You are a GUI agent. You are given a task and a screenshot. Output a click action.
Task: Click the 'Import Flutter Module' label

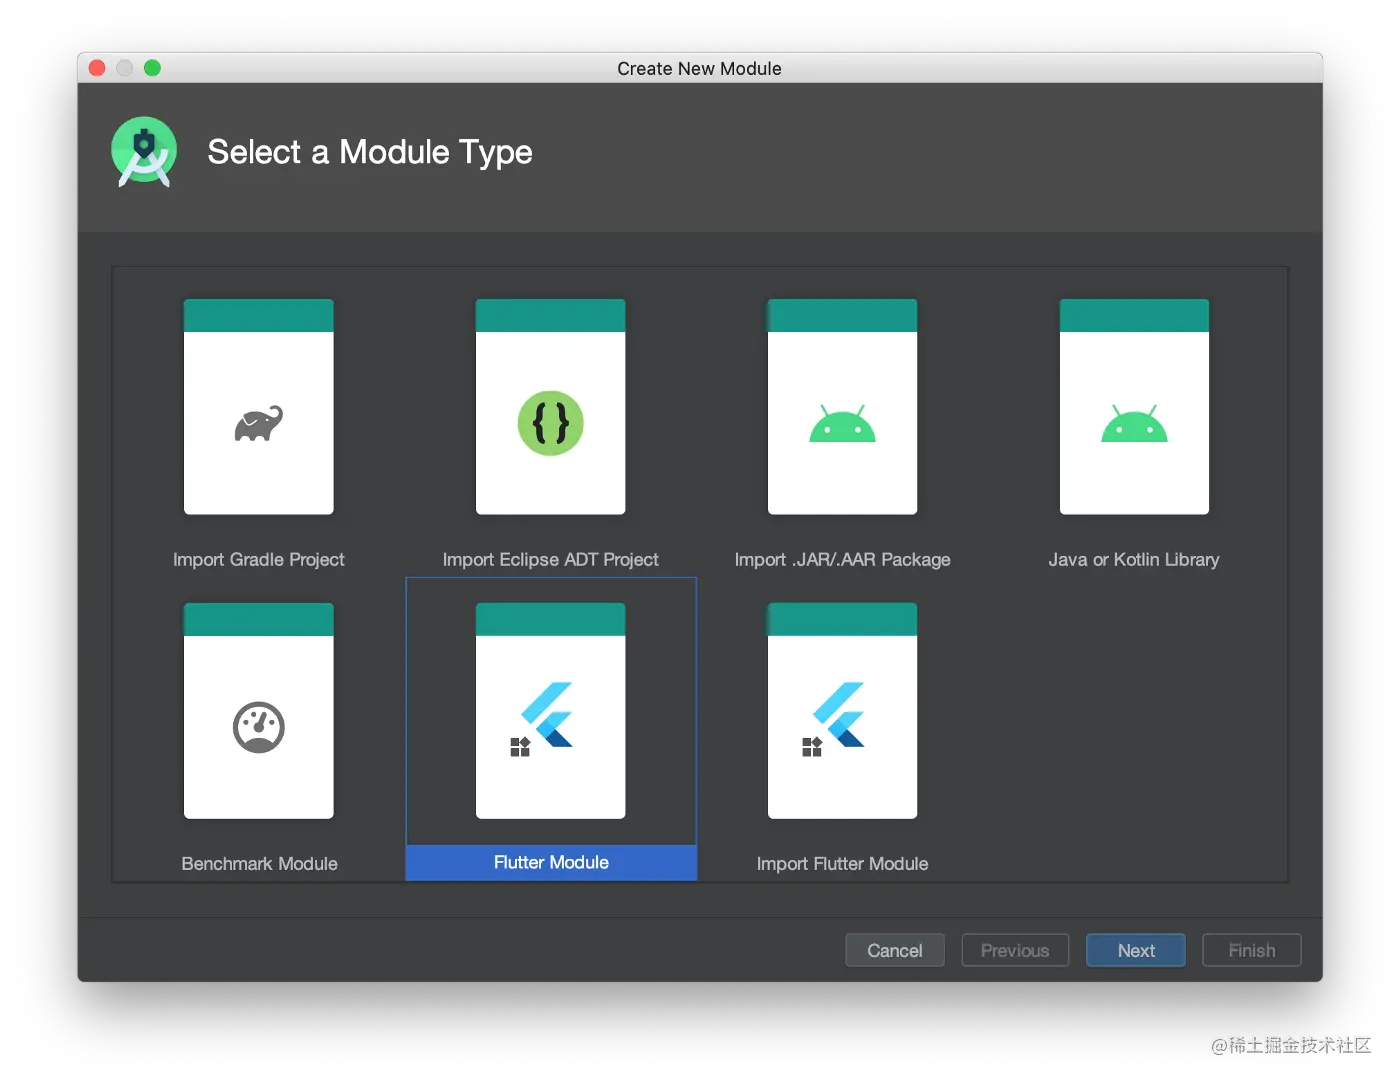click(x=843, y=864)
